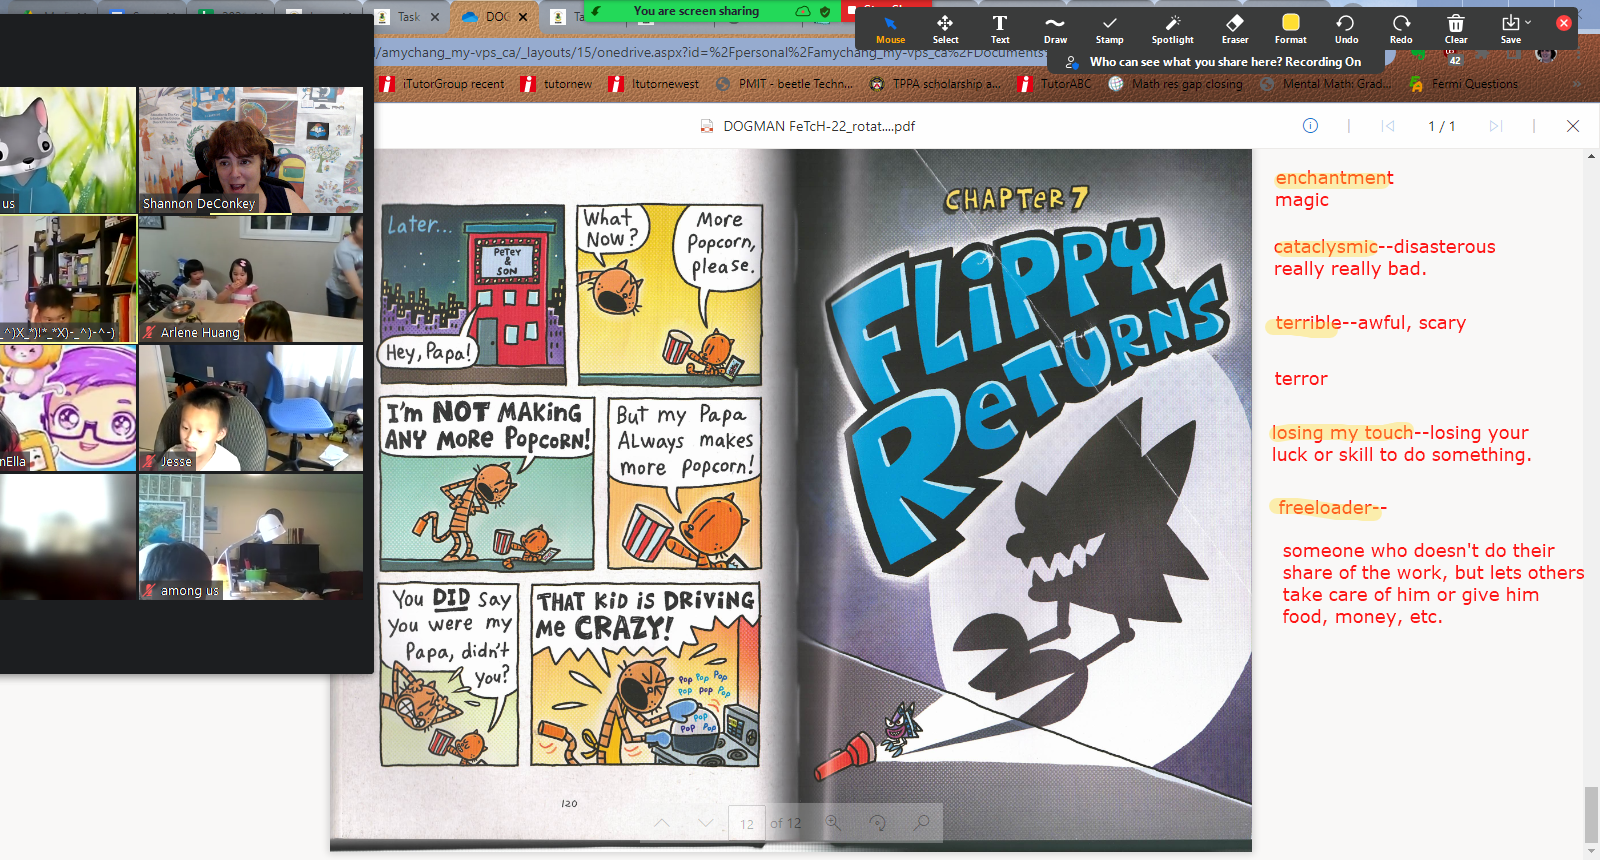The height and width of the screenshot is (860, 1600).
Task: Select the among us video tile
Action: click(x=251, y=537)
